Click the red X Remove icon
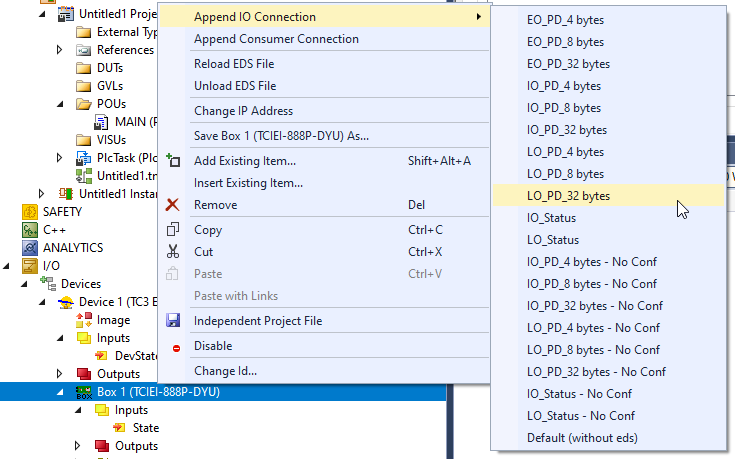Viewport: 735px width, 459px height. tap(172, 205)
